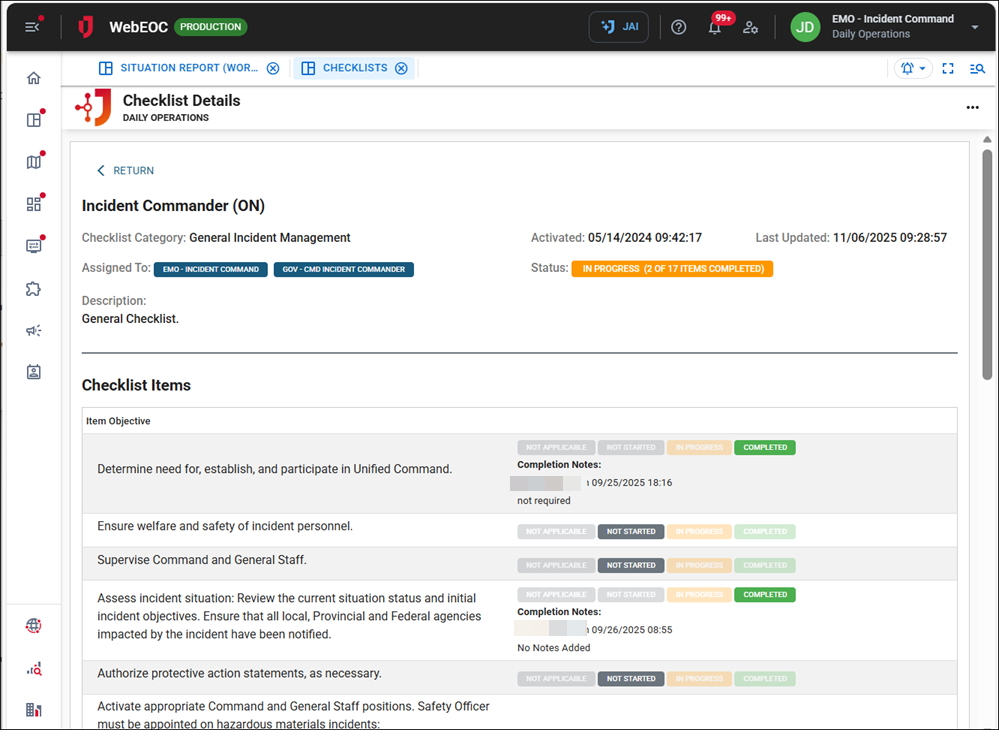Click the EMO - Incident Command tag

point(211,269)
